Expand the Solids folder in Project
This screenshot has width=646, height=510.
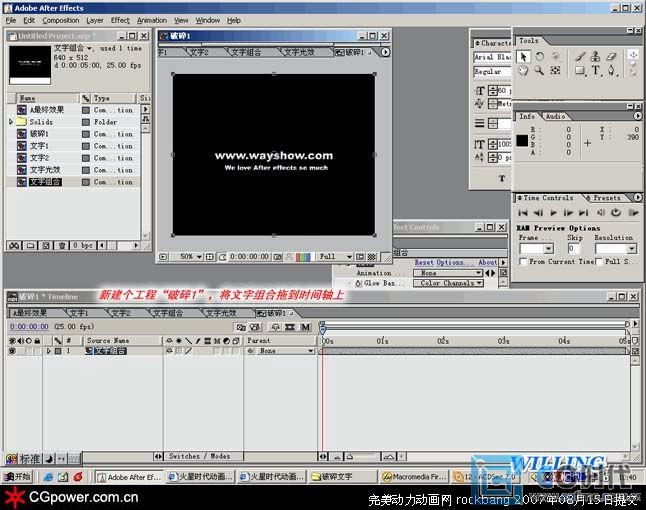11,122
